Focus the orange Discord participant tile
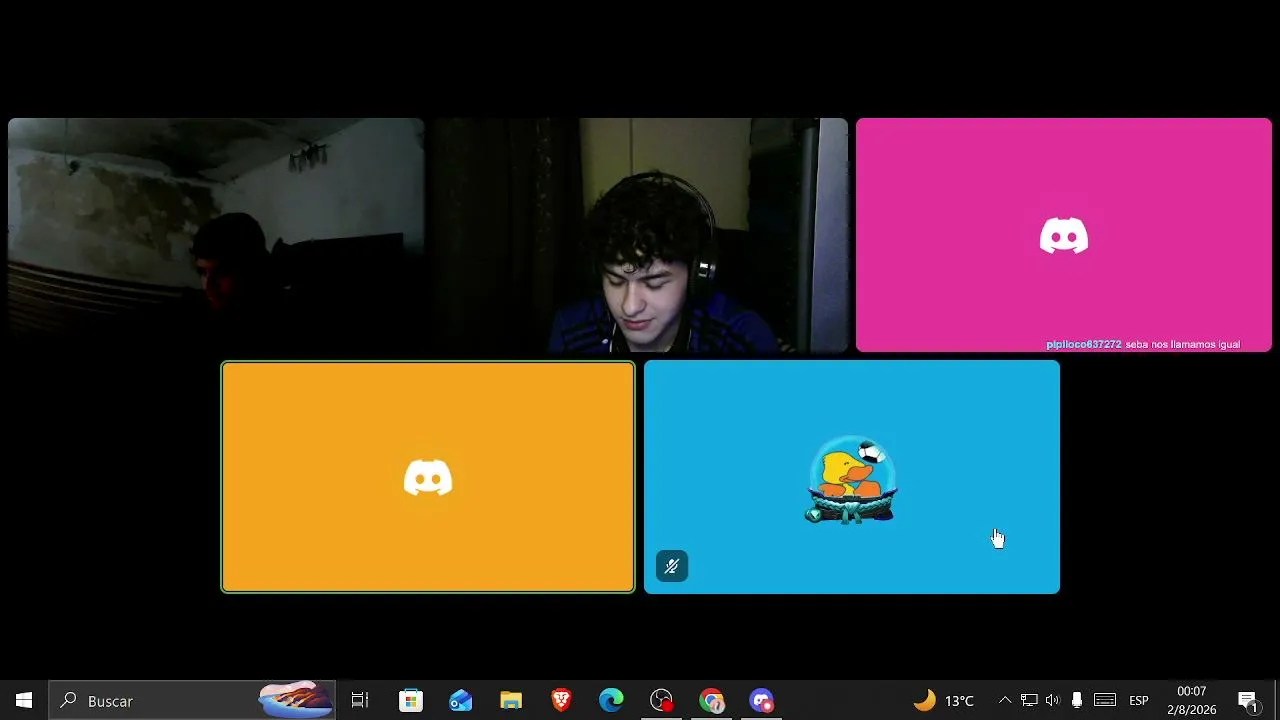The height and width of the screenshot is (720, 1280). point(428,477)
